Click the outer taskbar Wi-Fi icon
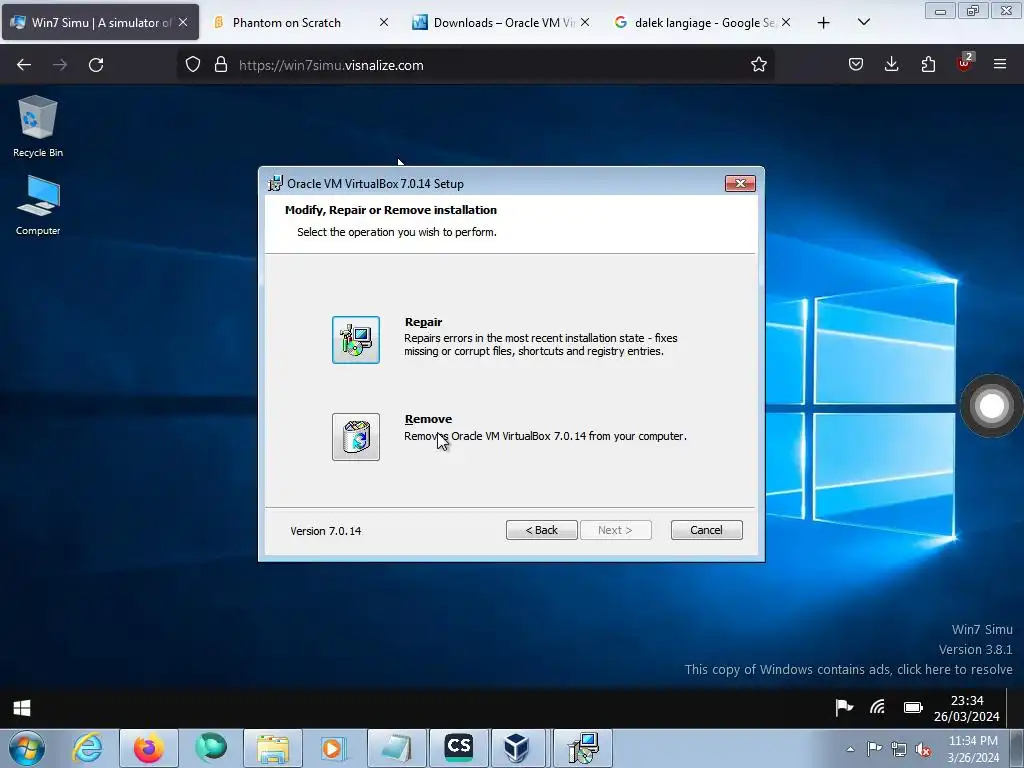Image resolution: width=1024 pixels, height=768 pixels. tap(878, 708)
